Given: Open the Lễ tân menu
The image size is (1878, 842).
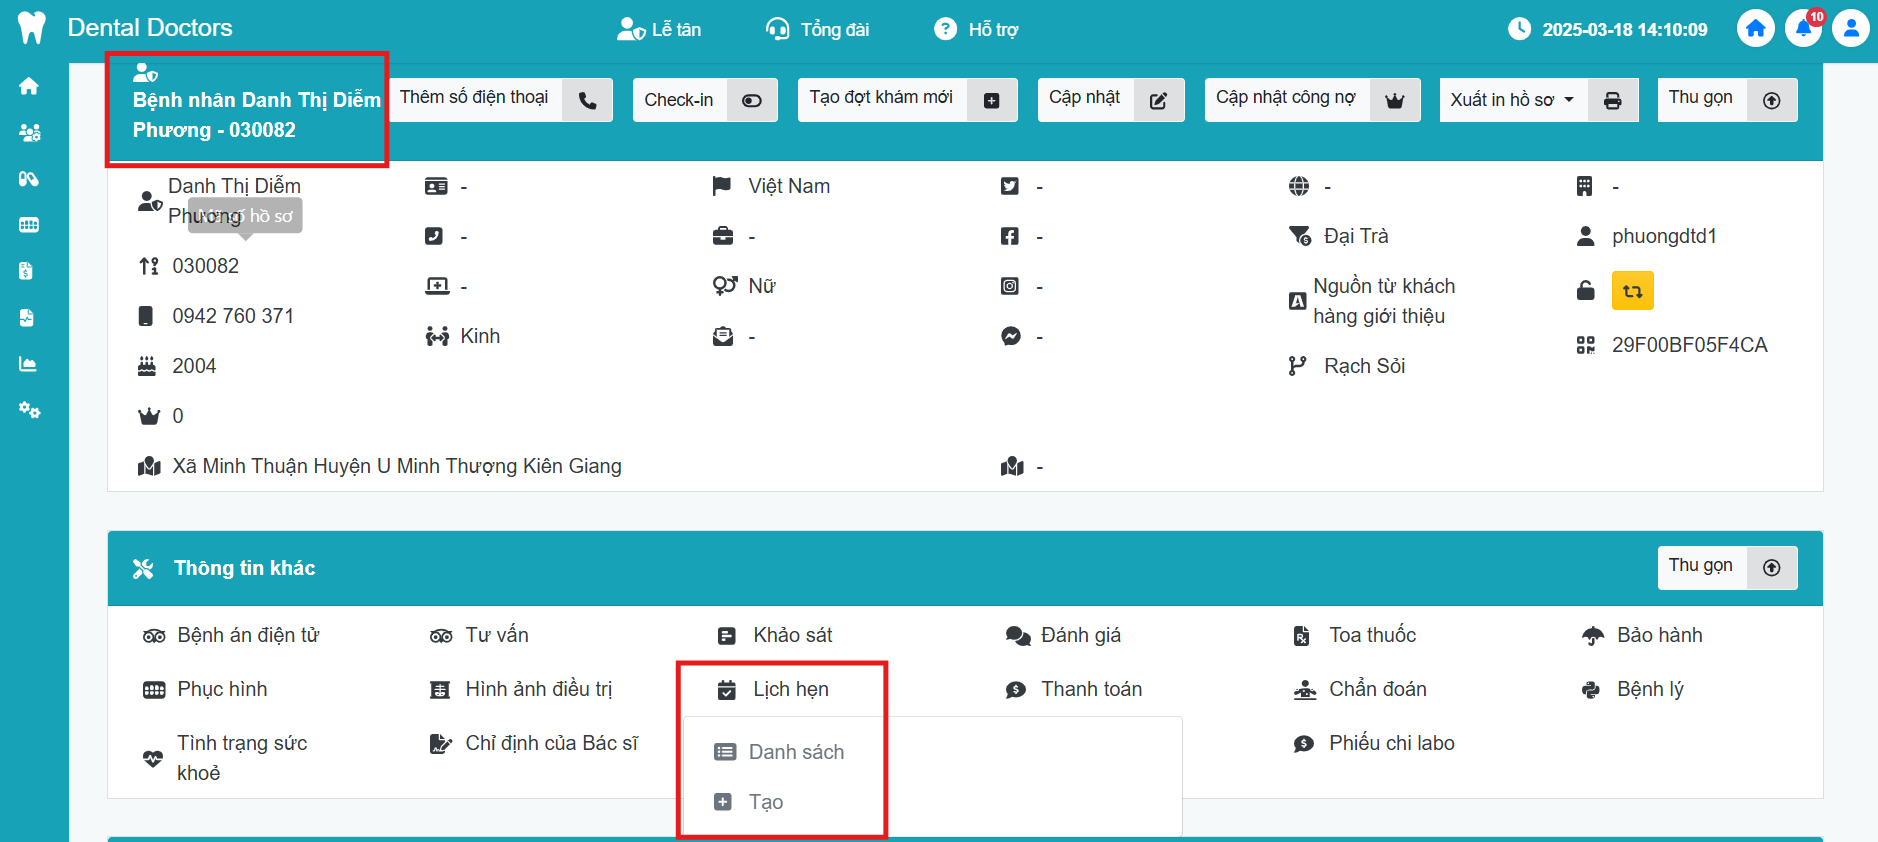Looking at the screenshot, I should click(659, 30).
